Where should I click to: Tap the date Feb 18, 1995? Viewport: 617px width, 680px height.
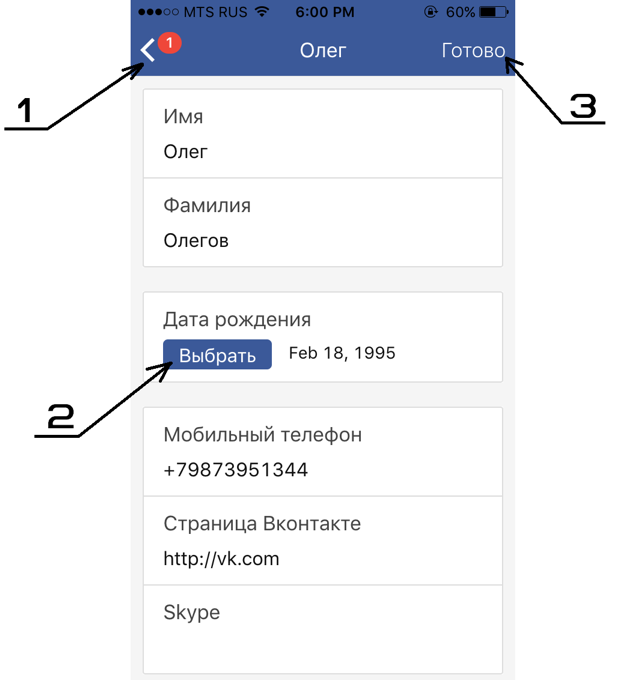pos(342,353)
